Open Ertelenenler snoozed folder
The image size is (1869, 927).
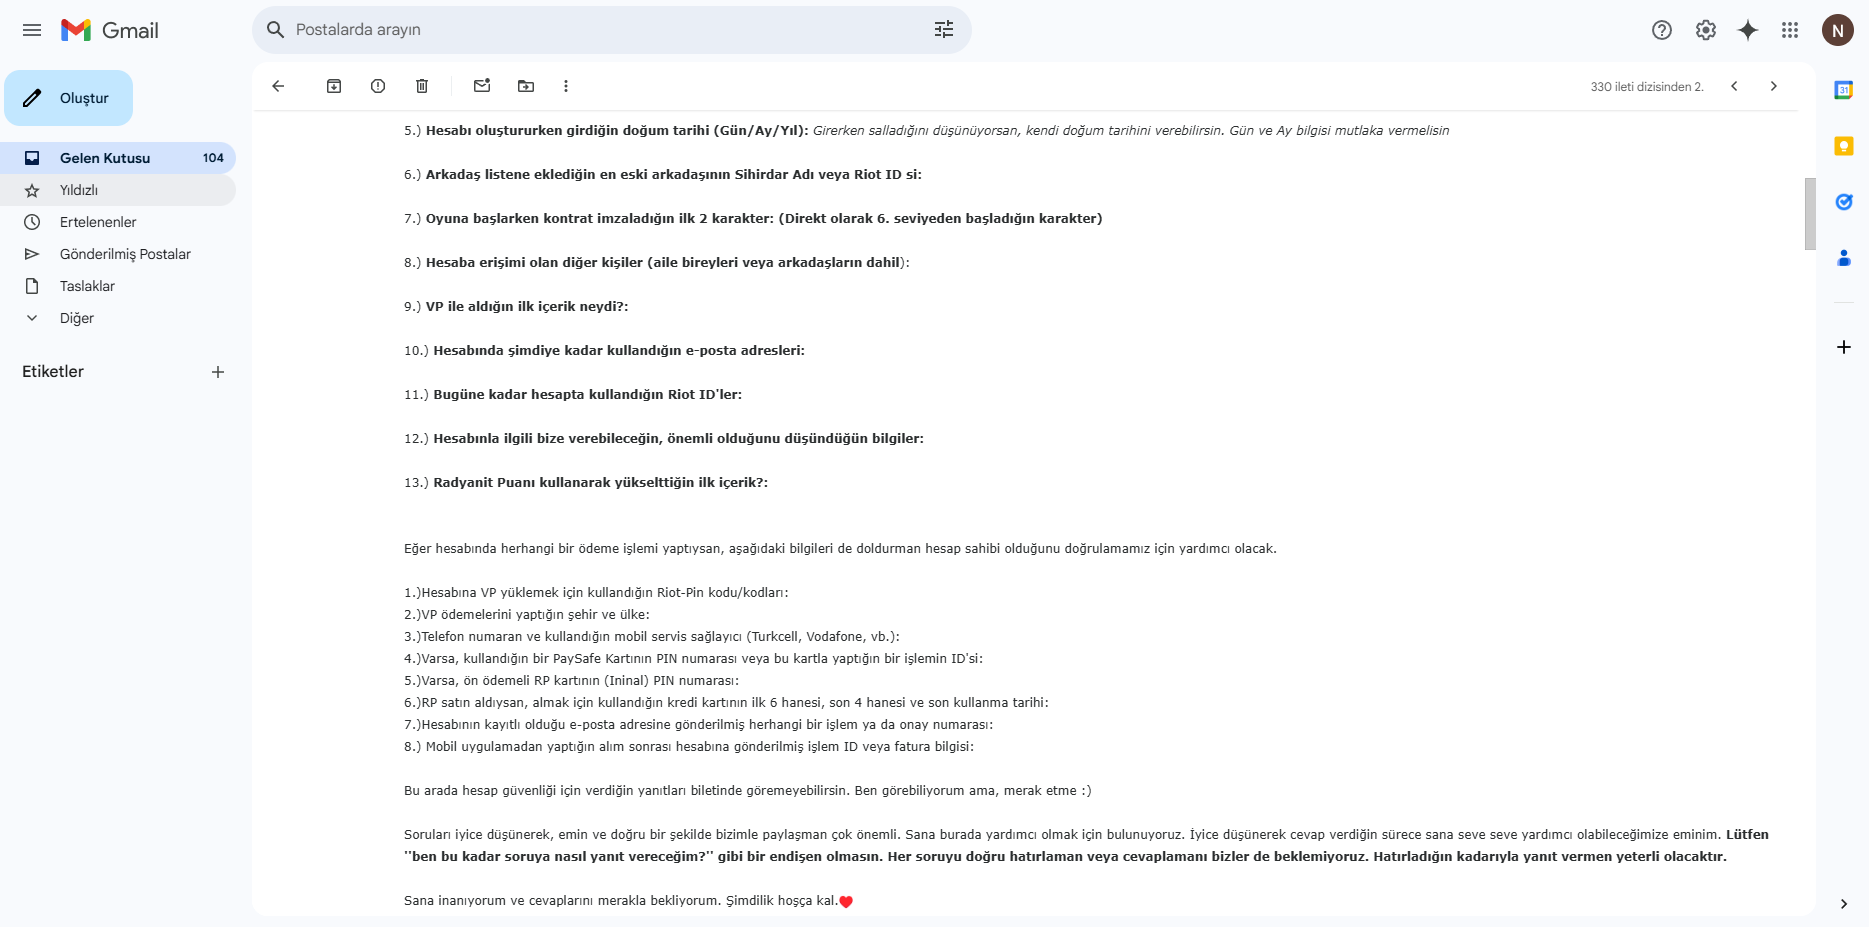pyautogui.click(x=118, y=222)
